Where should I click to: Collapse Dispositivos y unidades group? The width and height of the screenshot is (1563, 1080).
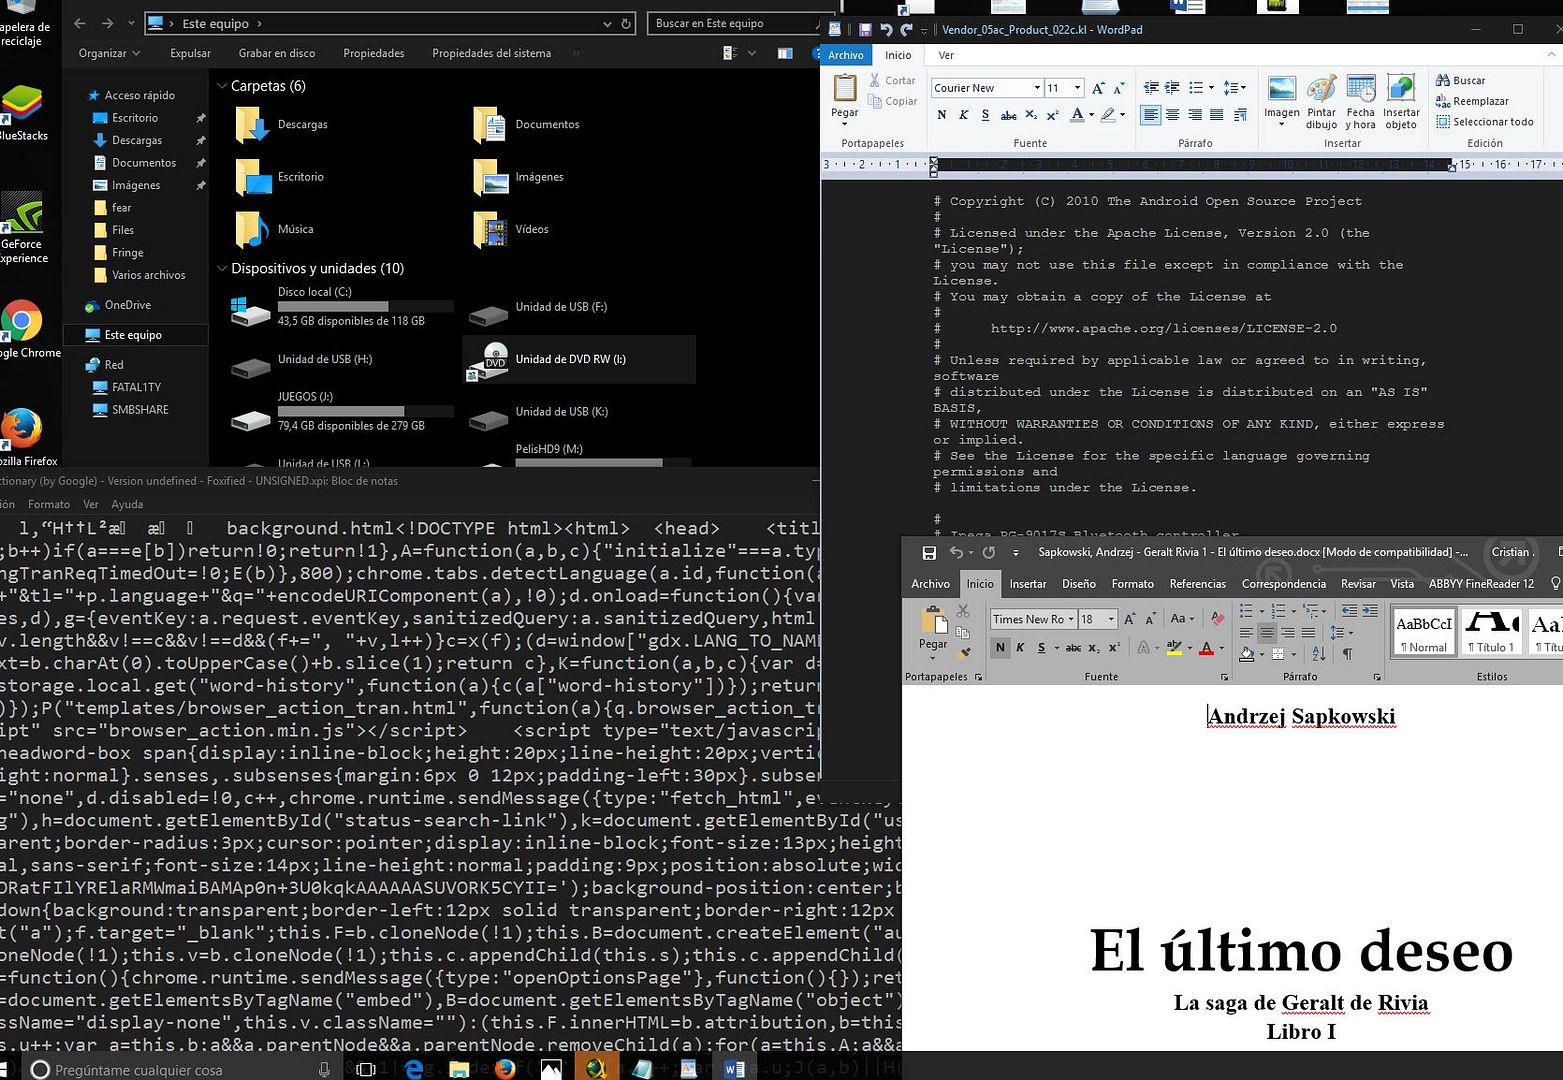tap(222, 268)
